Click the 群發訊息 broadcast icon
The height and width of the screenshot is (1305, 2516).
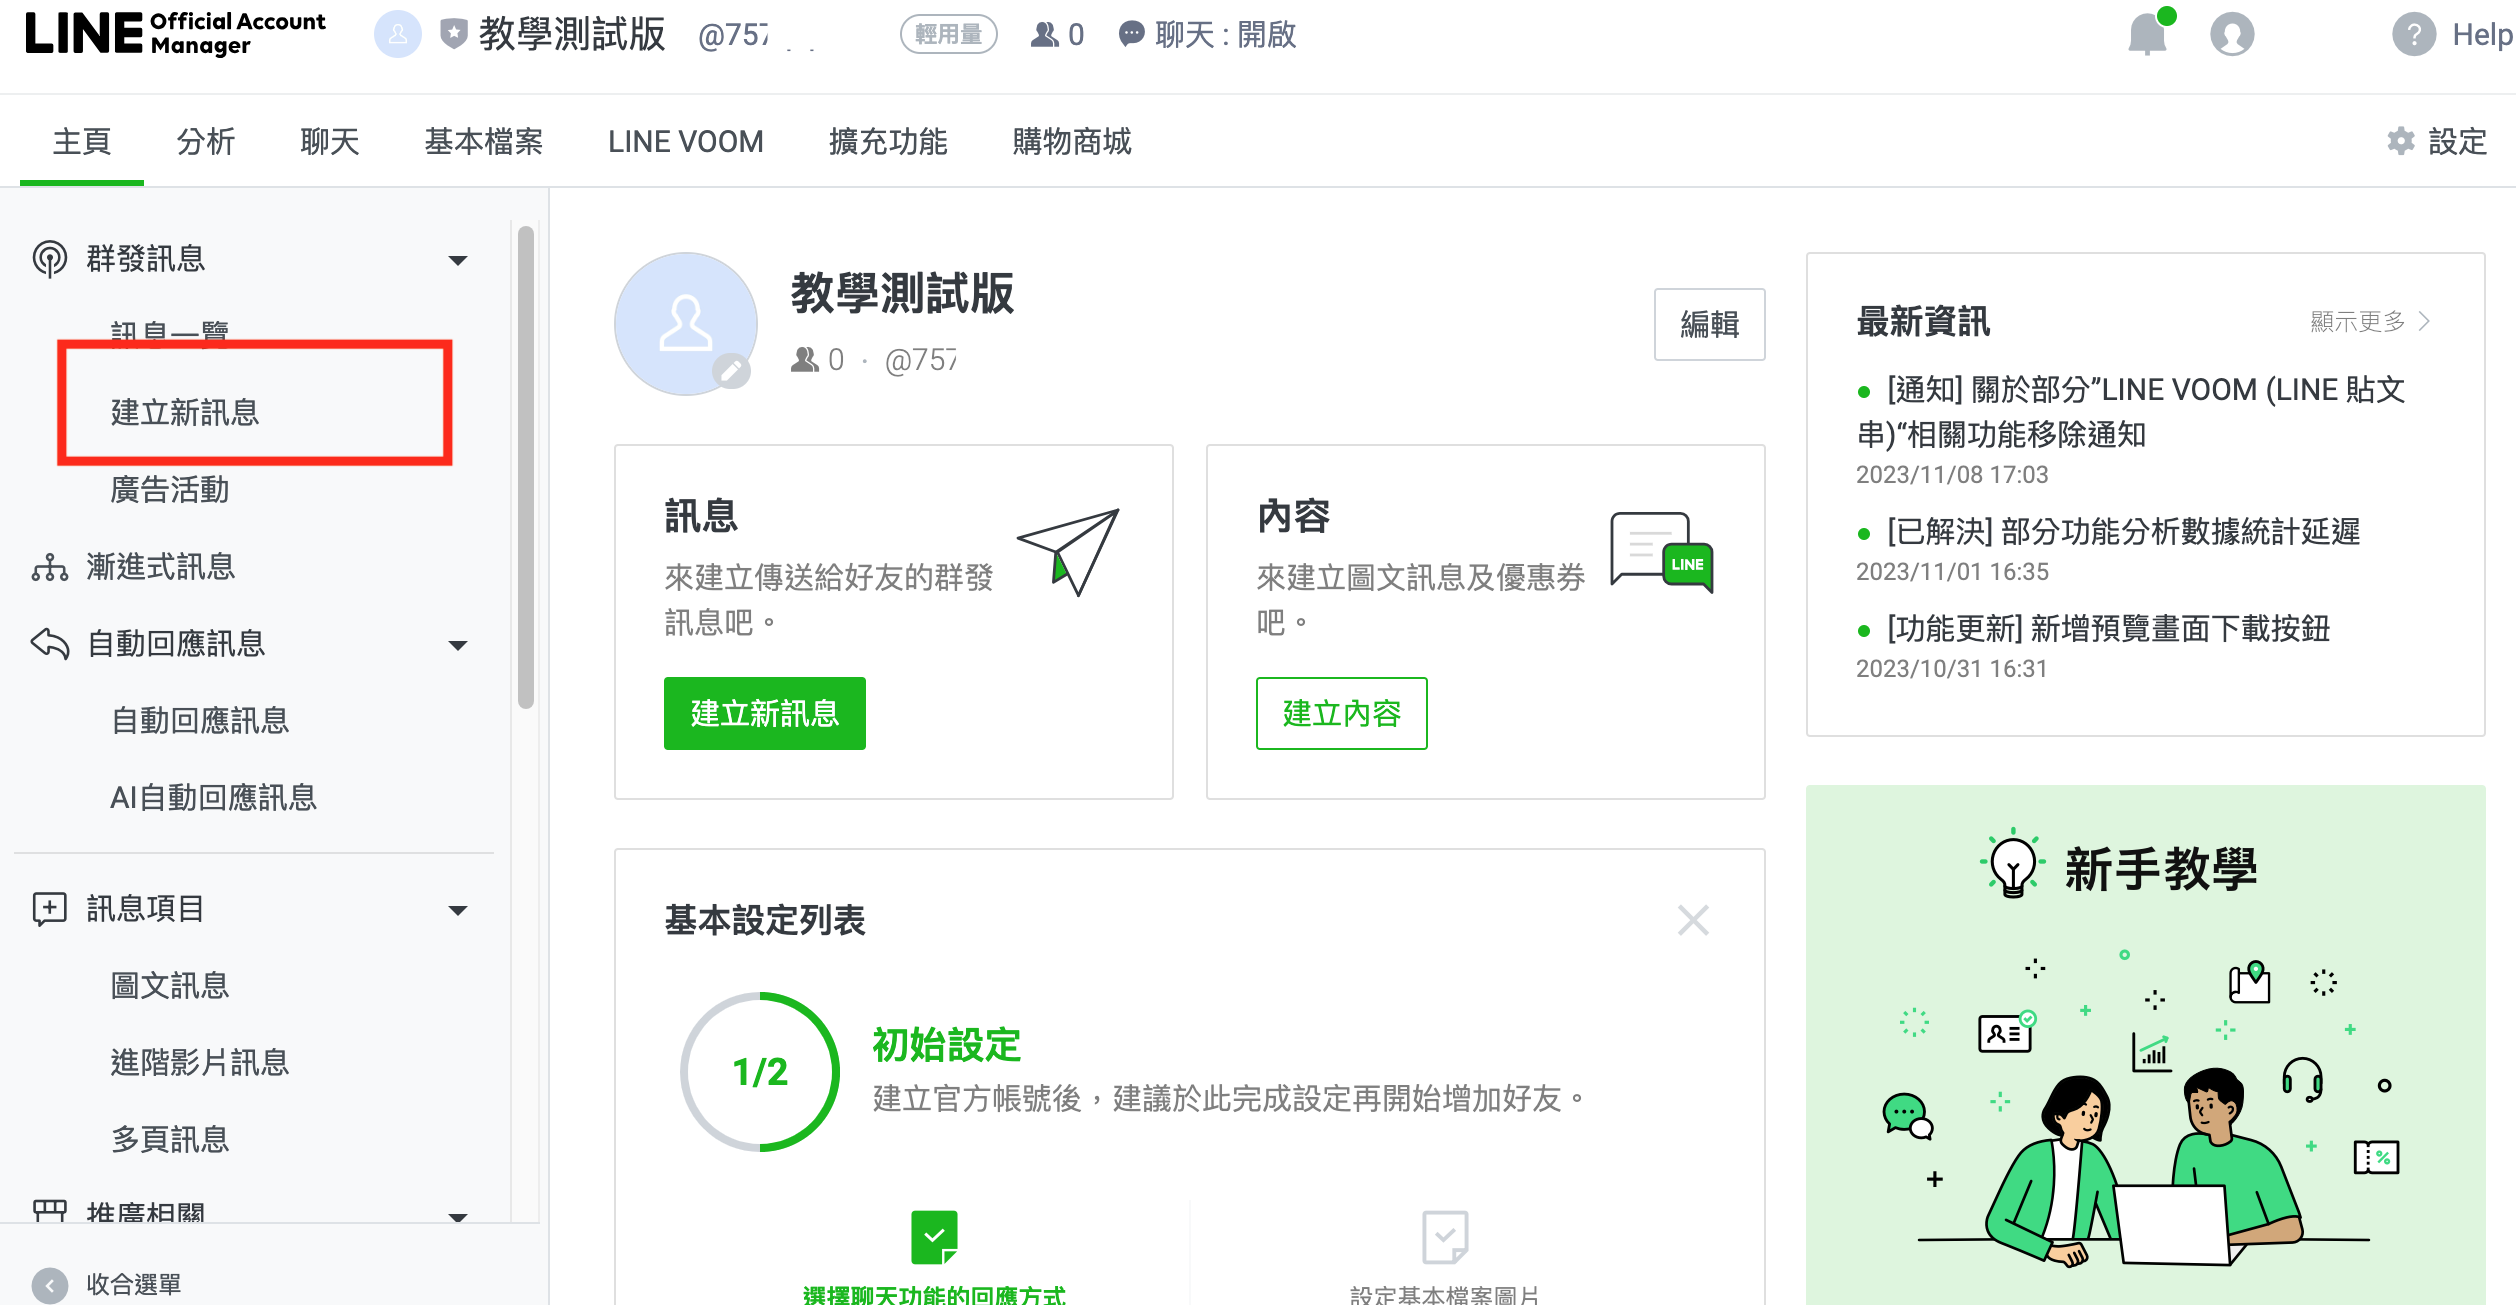(x=50, y=259)
